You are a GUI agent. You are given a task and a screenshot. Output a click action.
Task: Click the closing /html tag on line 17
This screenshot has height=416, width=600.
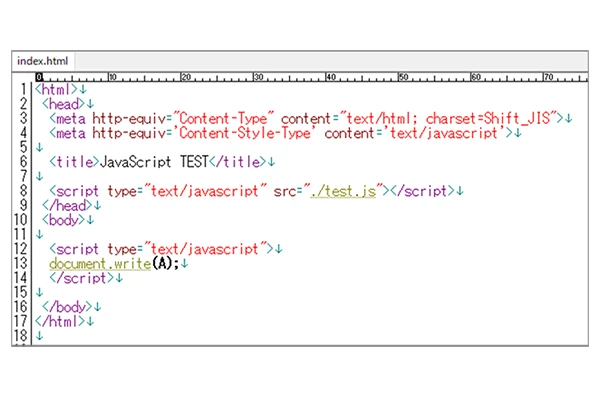[58, 322]
